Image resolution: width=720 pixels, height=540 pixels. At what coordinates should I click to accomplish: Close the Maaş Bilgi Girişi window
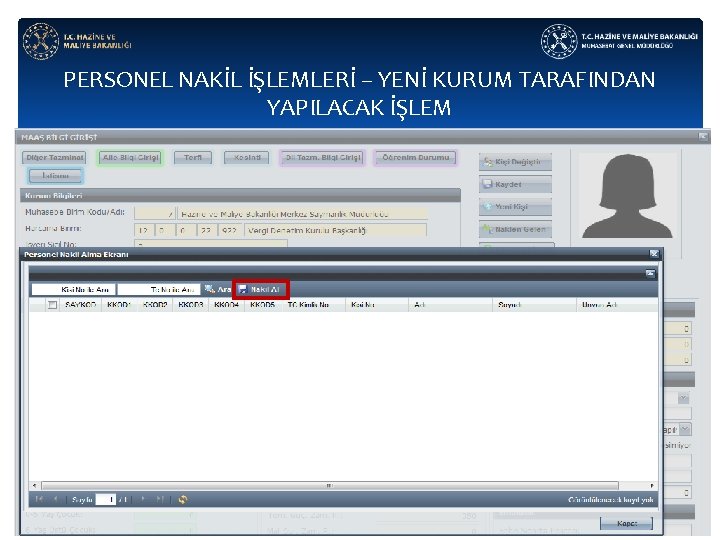coord(703,137)
